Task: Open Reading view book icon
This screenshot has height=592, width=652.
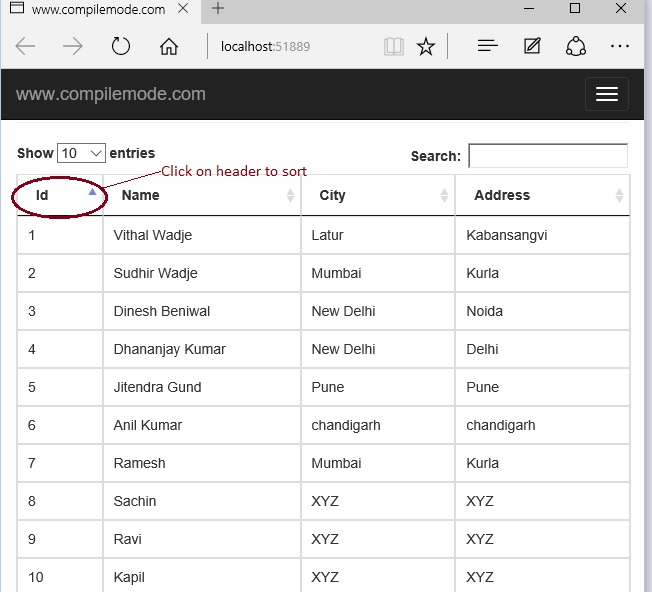Action: coord(393,46)
